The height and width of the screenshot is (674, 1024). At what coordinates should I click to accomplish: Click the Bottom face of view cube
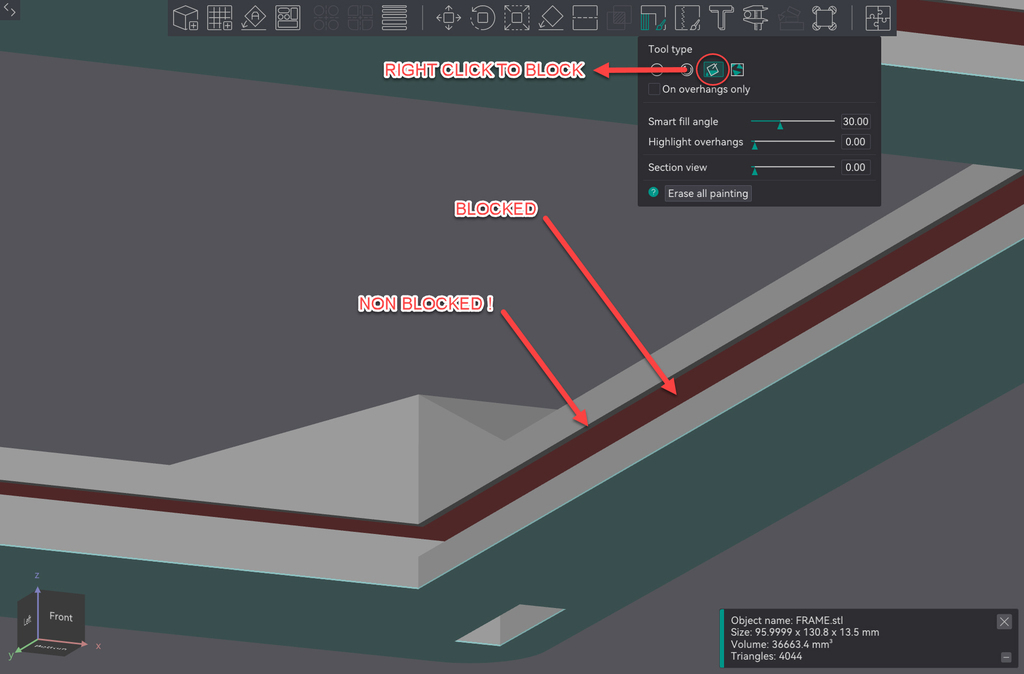pos(51,648)
